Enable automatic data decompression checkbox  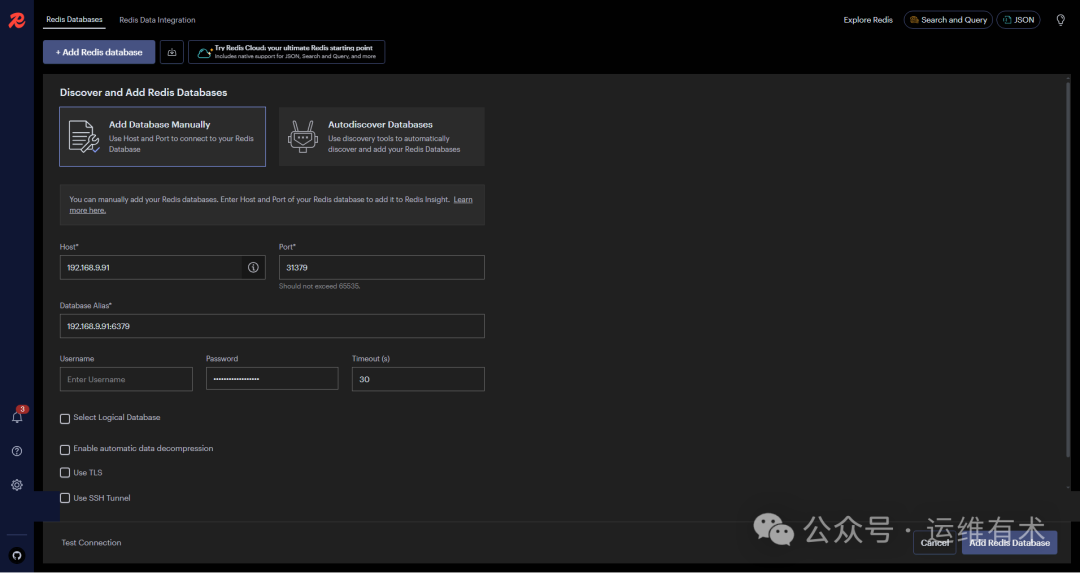click(x=65, y=450)
